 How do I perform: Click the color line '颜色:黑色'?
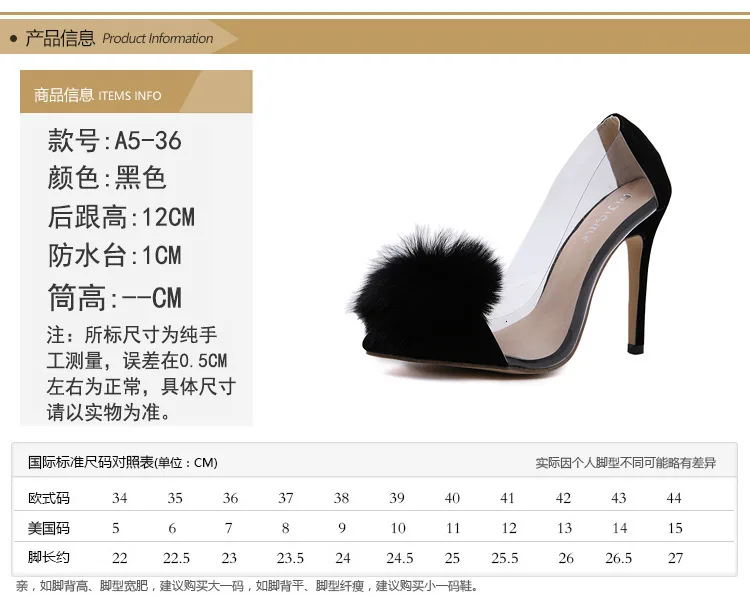coord(107,178)
